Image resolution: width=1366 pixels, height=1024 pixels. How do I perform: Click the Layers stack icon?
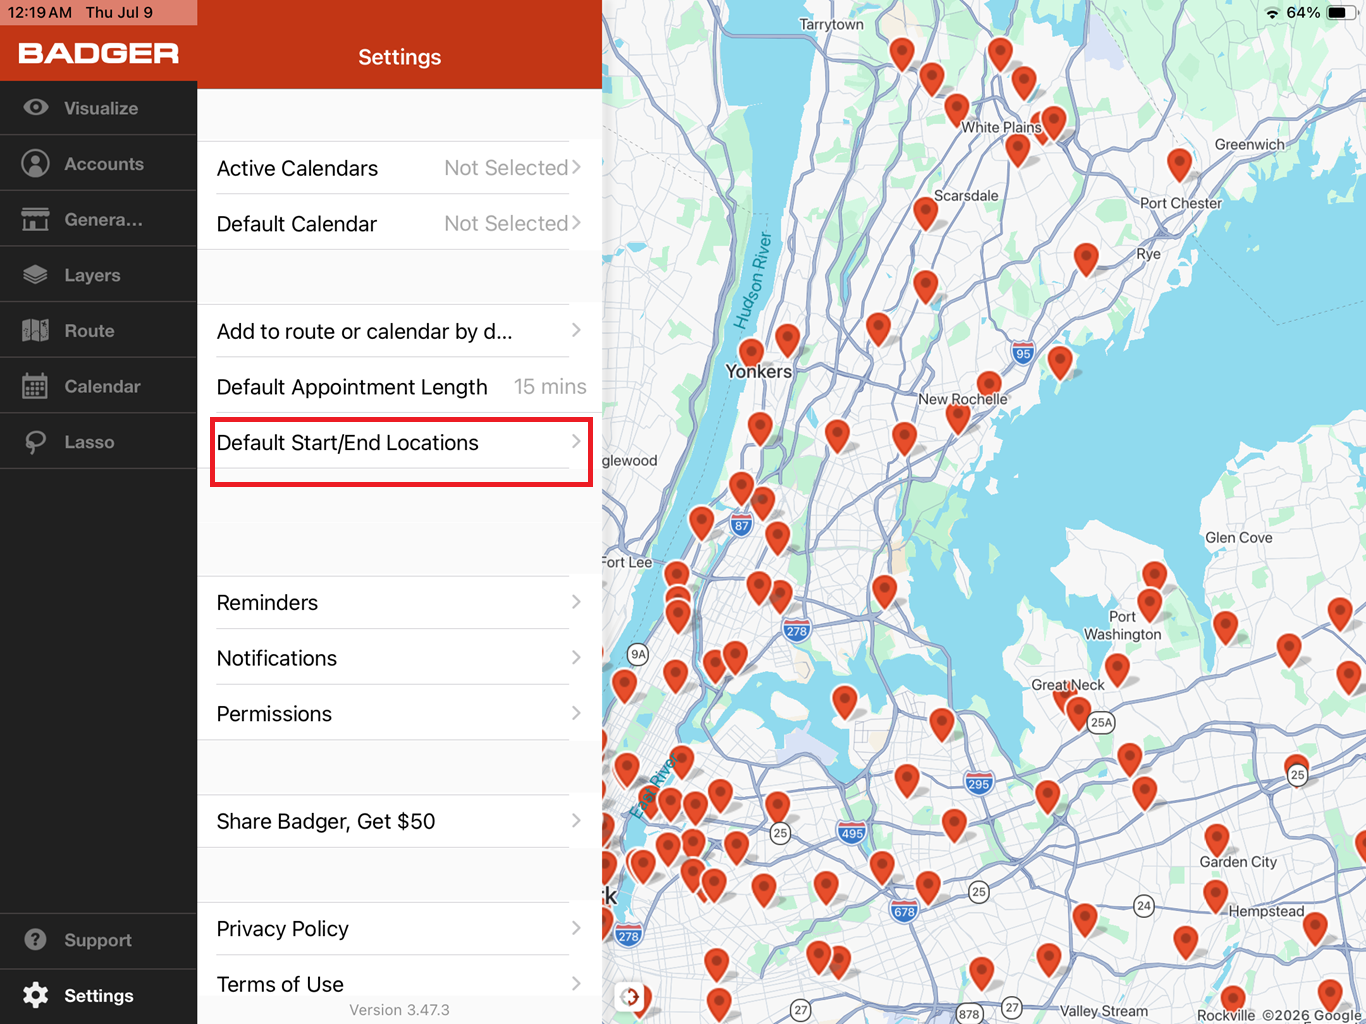click(36, 275)
